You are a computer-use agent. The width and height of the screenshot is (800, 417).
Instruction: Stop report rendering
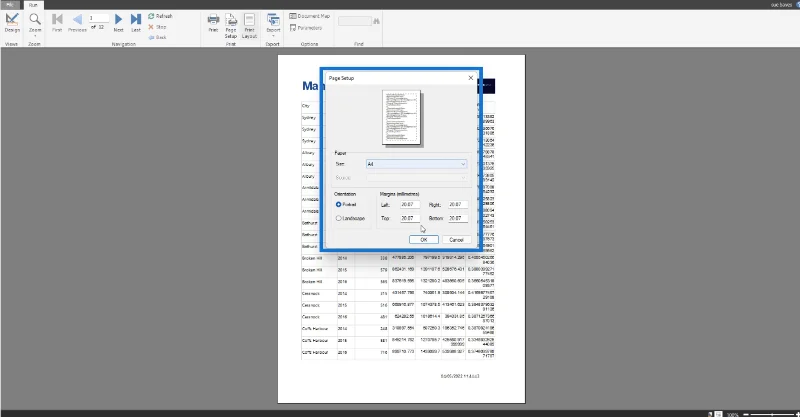(157, 27)
